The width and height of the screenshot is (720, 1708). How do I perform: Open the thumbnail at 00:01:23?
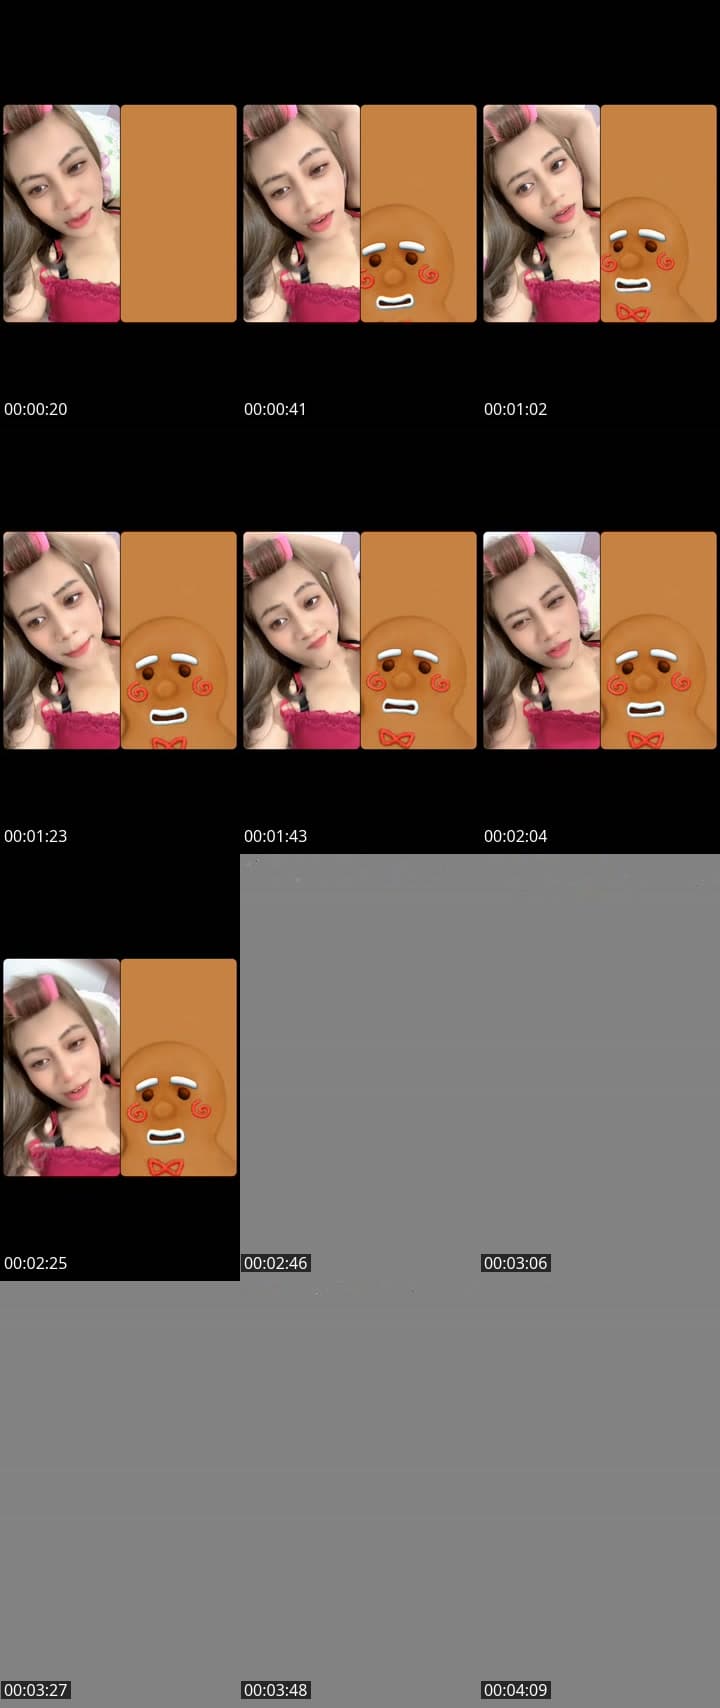(120, 640)
